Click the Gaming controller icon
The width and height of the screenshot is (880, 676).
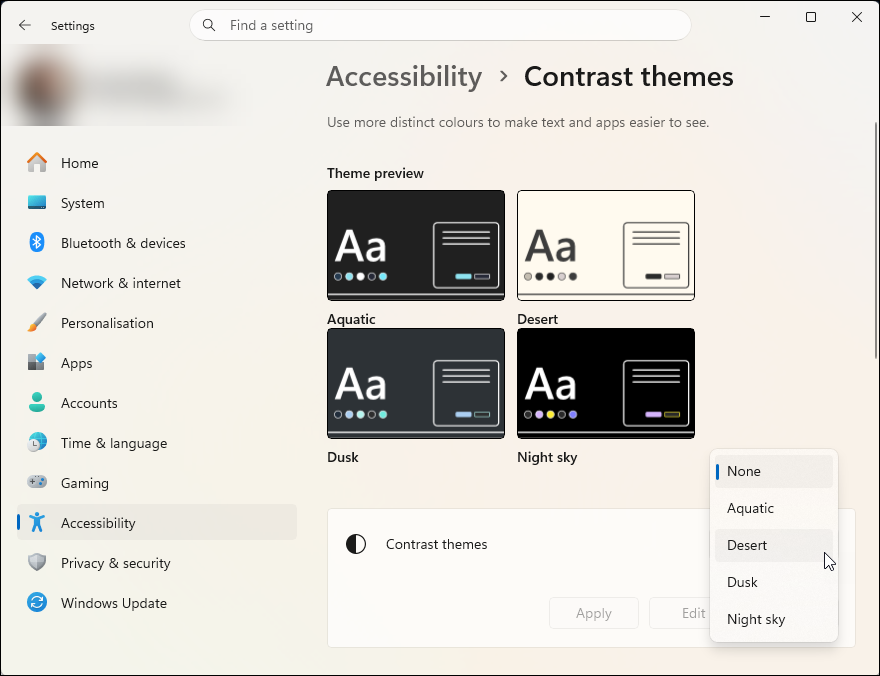(37, 483)
